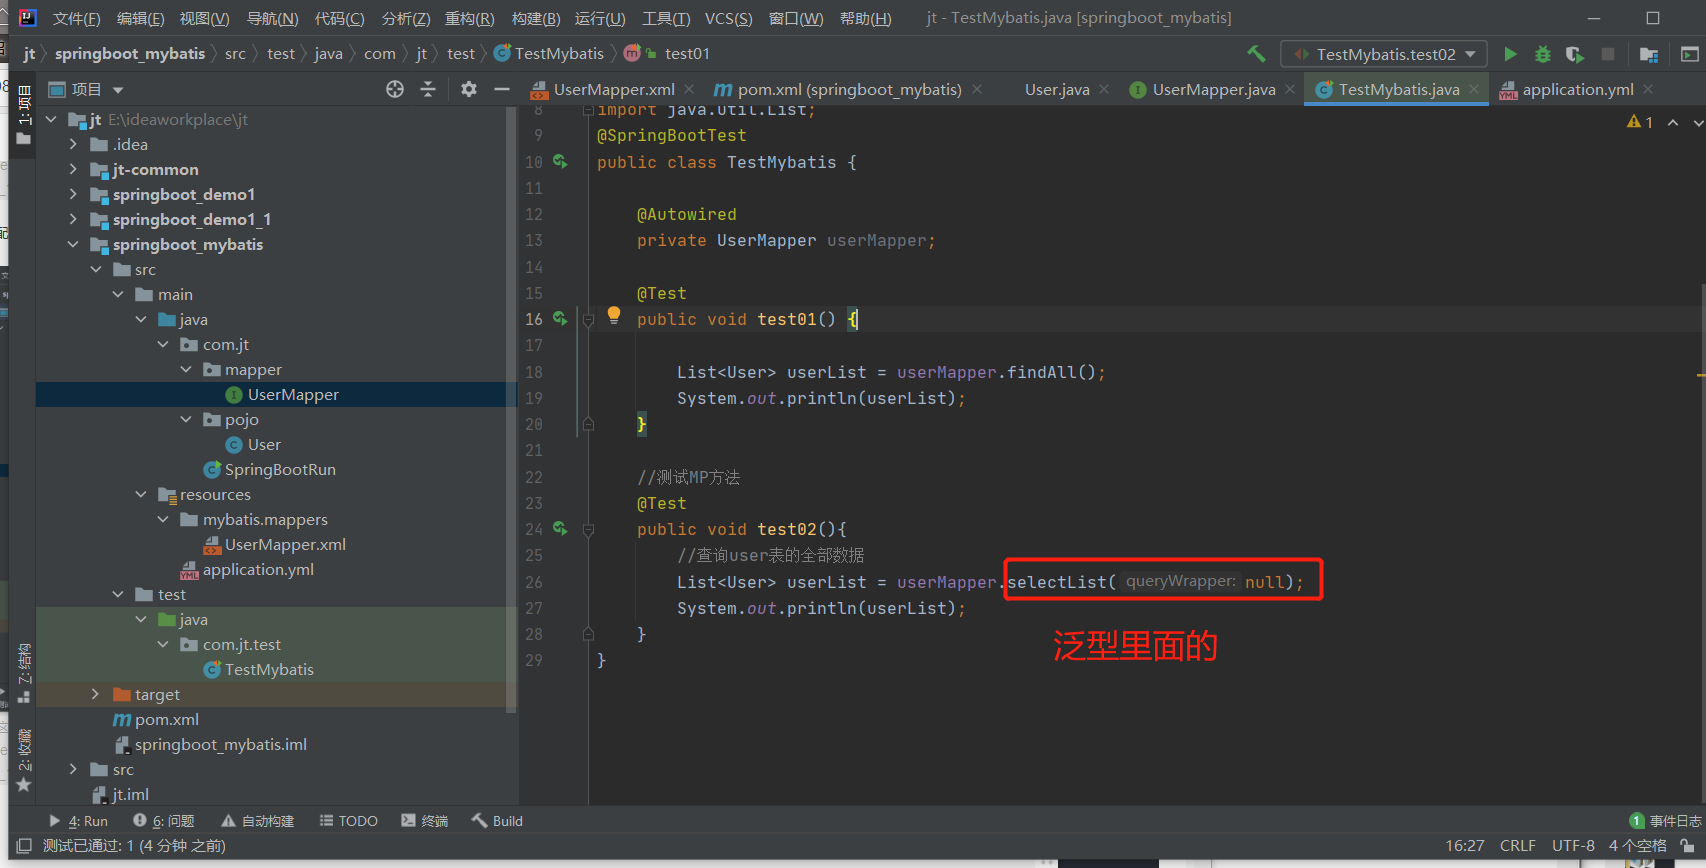This screenshot has width=1706, height=868.
Task: Fold the test02 method at line 24
Action: (588, 529)
